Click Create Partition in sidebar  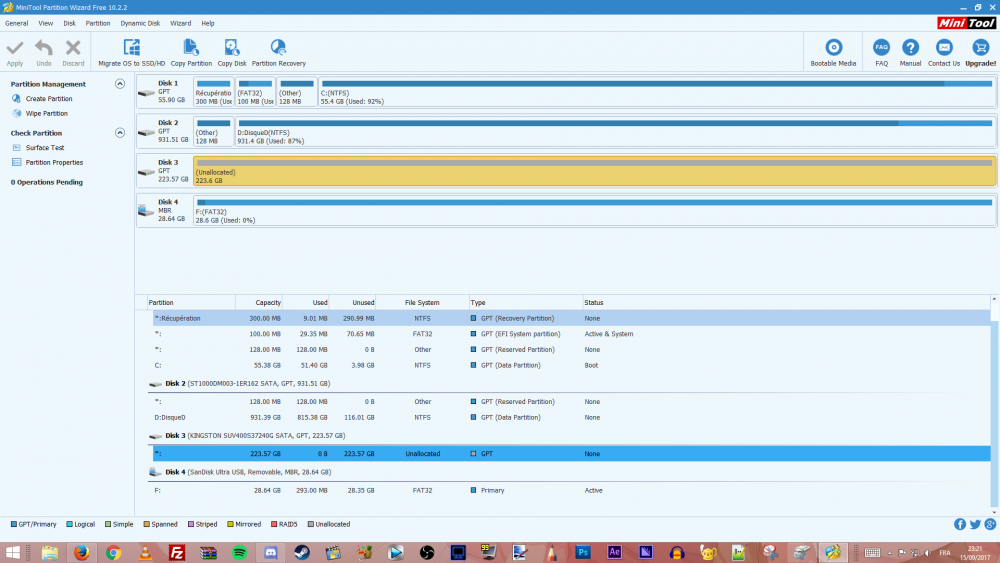[48, 99]
